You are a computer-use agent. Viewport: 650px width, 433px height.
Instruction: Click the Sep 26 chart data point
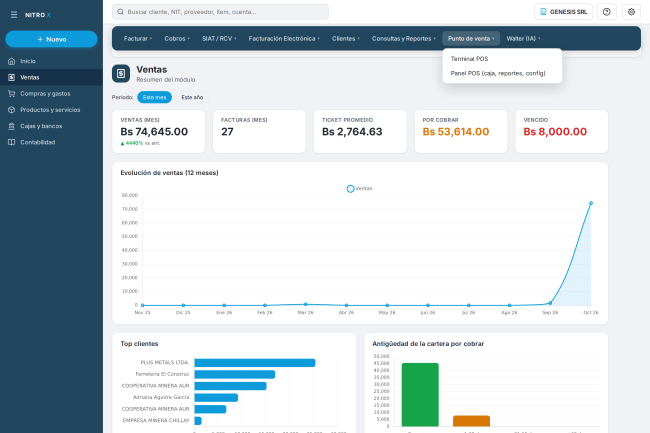point(550,303)
